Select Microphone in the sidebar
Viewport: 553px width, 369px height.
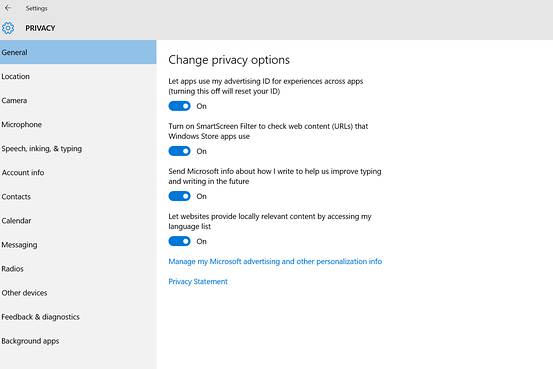tap(78, 125)
